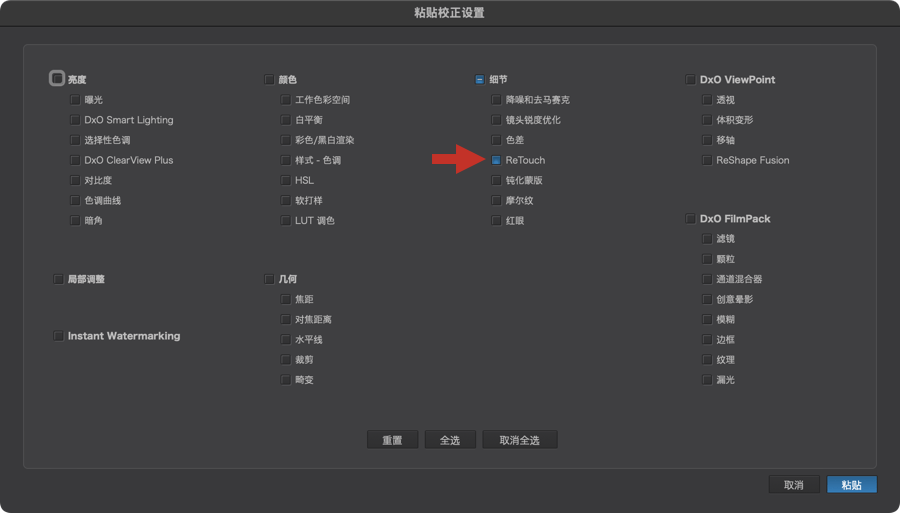Toggle the 红眼 checkbox
The image size is (900, 513).
[496, 220]
